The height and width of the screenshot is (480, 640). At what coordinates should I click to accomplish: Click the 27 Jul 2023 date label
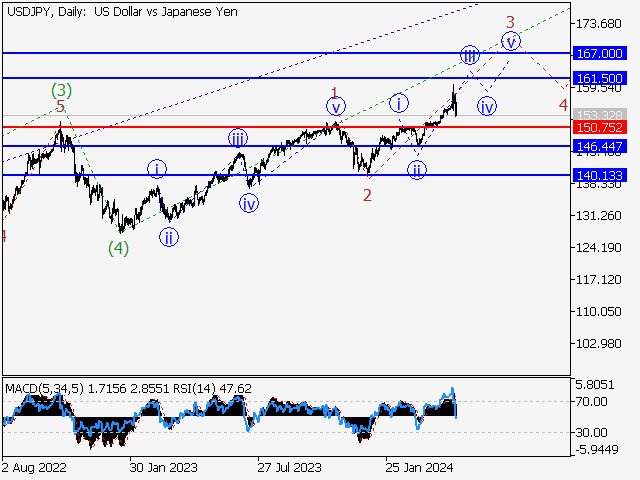click(289, 467)
